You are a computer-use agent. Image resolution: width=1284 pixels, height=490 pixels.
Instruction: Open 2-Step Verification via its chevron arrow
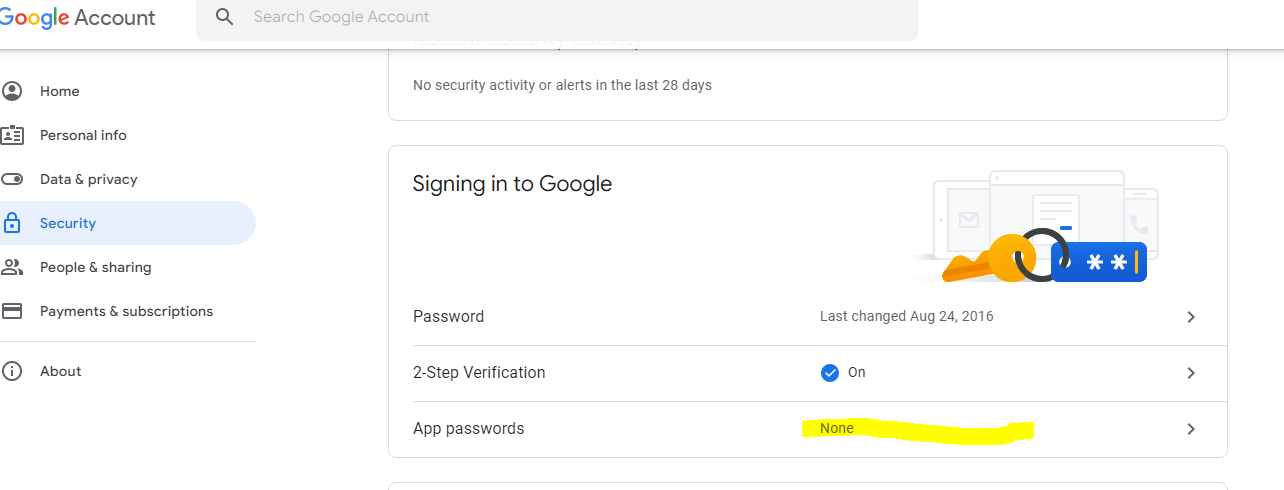(1191, 373)
